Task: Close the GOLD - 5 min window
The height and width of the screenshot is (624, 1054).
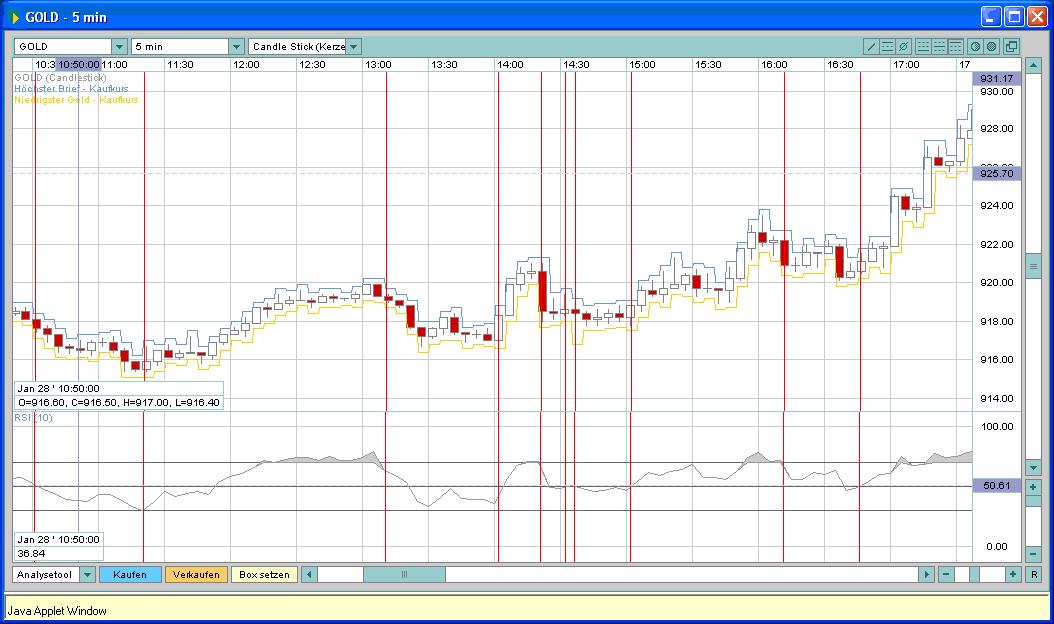Action: pos(1037,17)
